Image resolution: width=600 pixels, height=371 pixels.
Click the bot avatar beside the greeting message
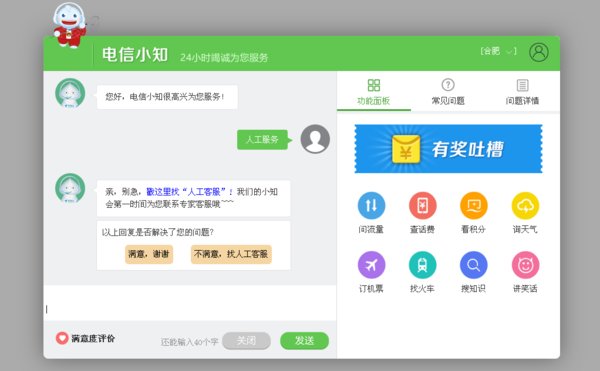tap(70, 93)
